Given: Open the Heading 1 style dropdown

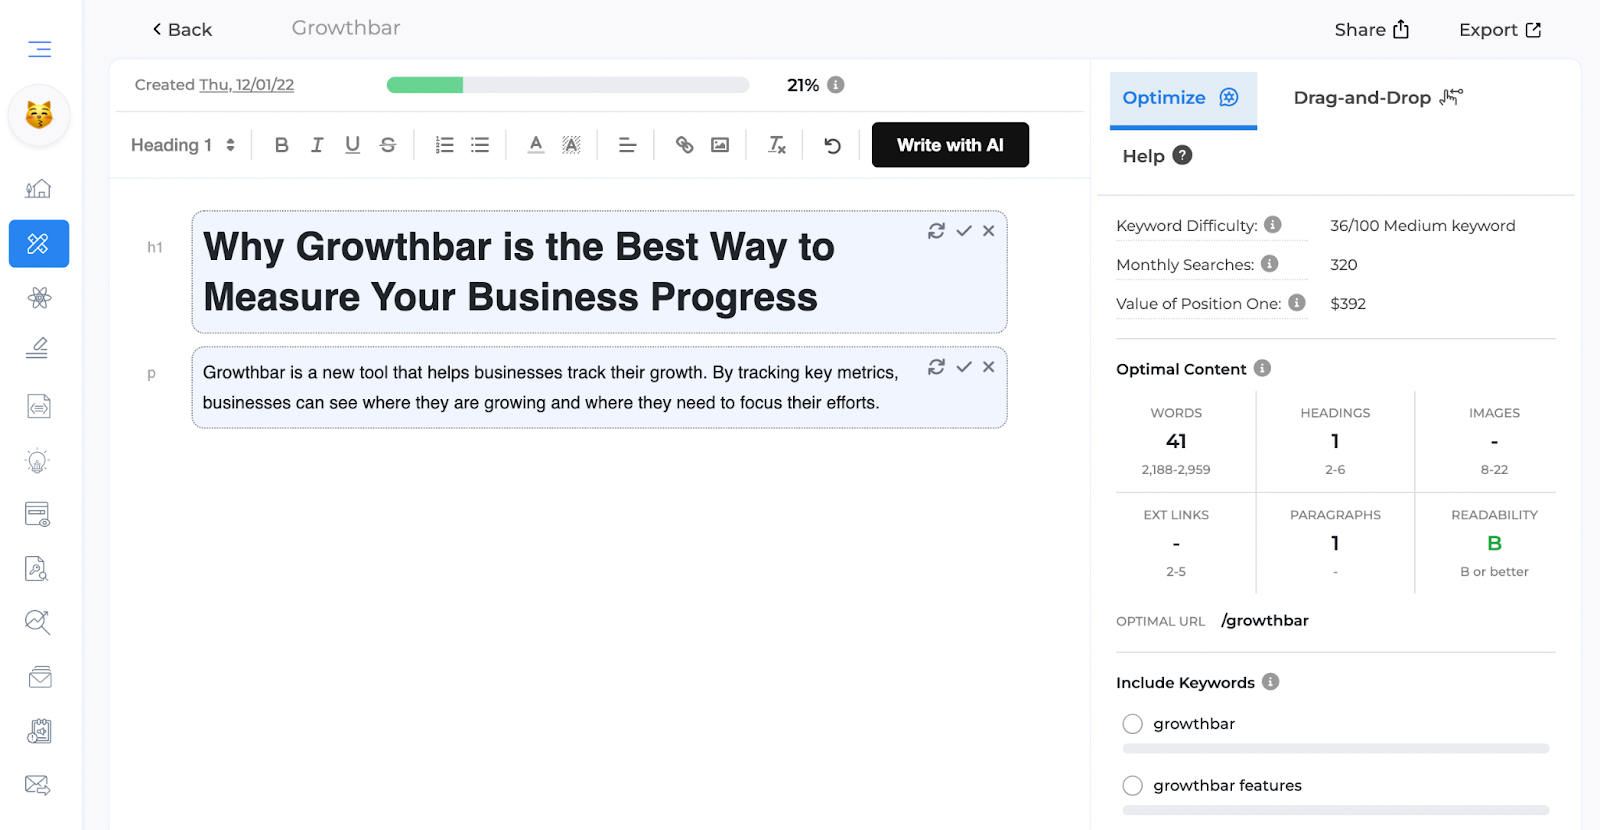Looking at the screenshot, I should [x=183, y=145].
